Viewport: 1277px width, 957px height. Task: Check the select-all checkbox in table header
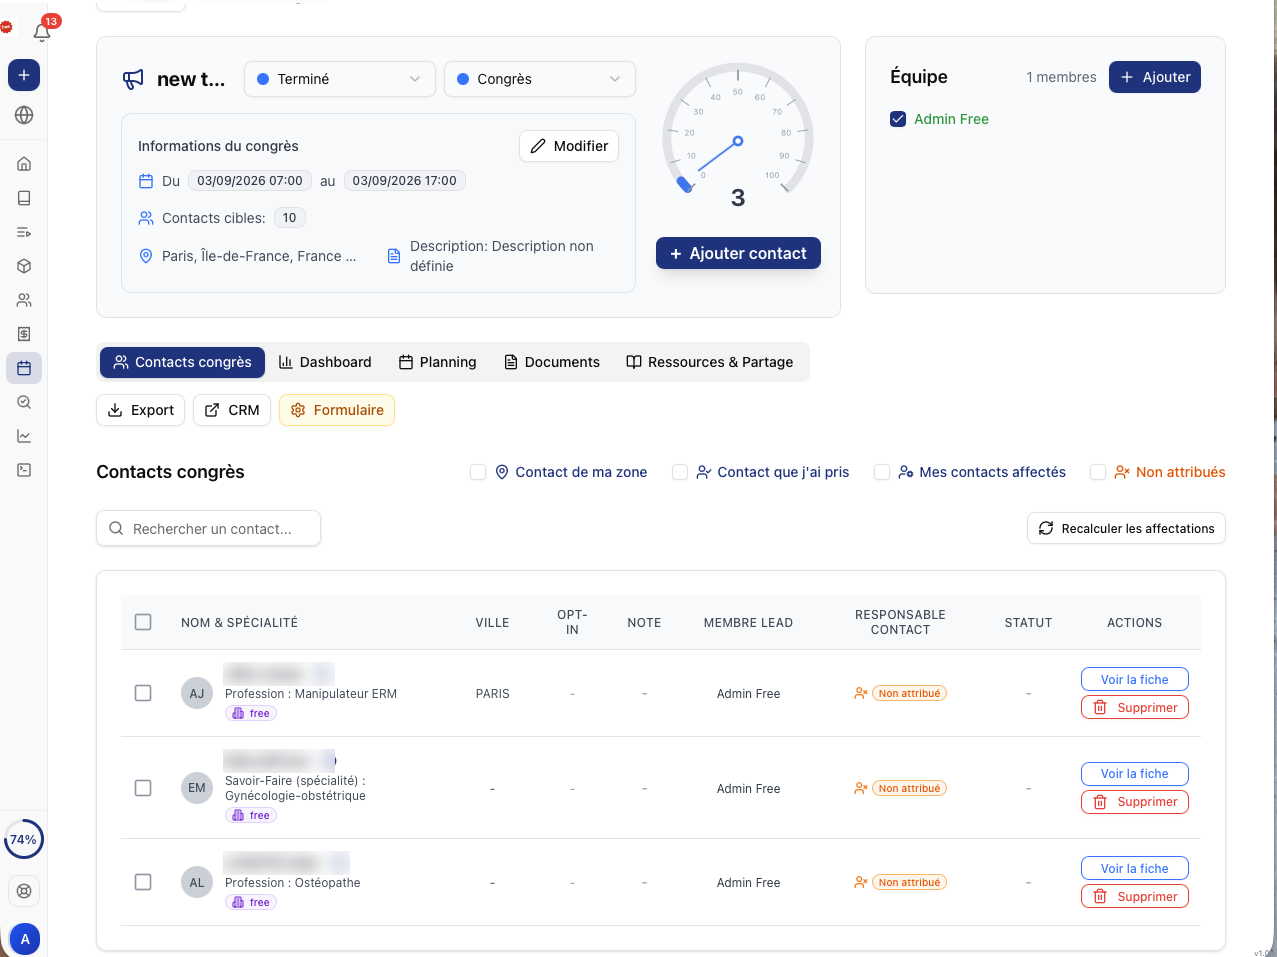coord(143,622)
